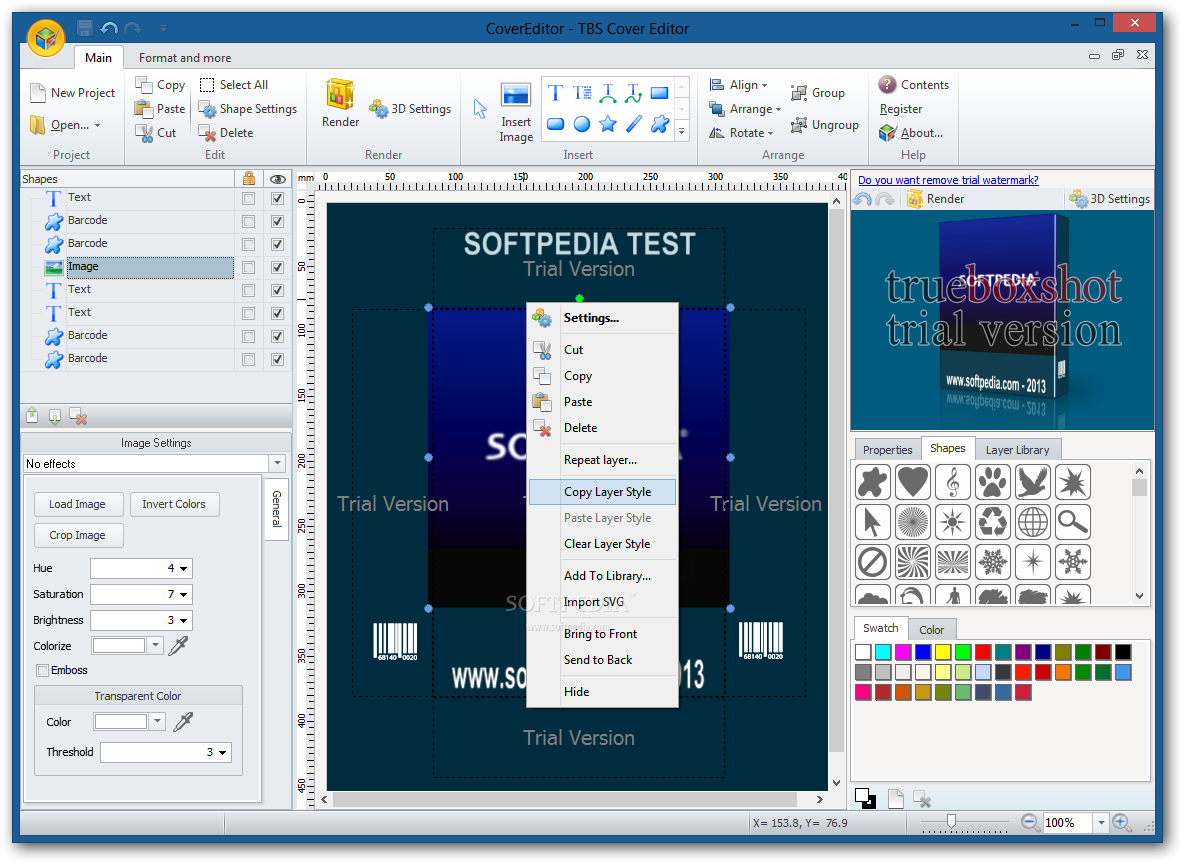1183x863 pixels.
Task: Open the Threshold value dropdown
Action: click(x=223, y=752)
